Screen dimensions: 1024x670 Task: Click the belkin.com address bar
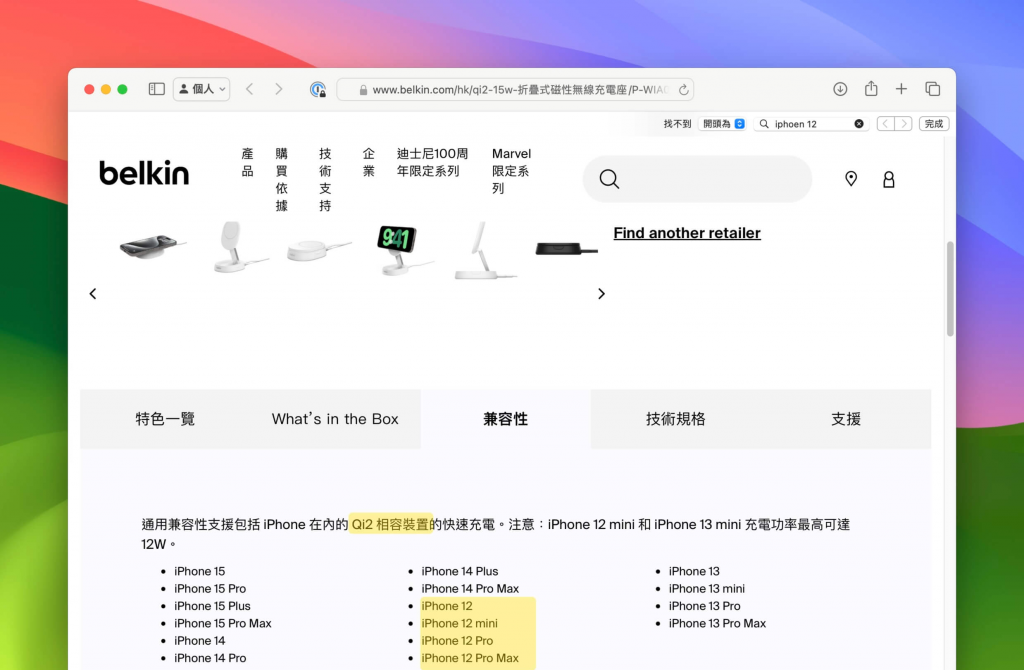[515, 89]
